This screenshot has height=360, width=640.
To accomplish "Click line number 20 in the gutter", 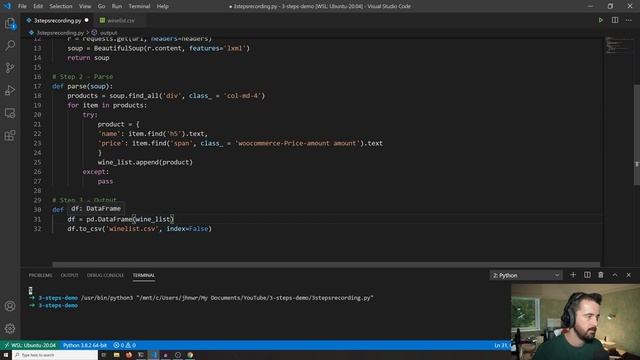I will click(x=37, y=115).
